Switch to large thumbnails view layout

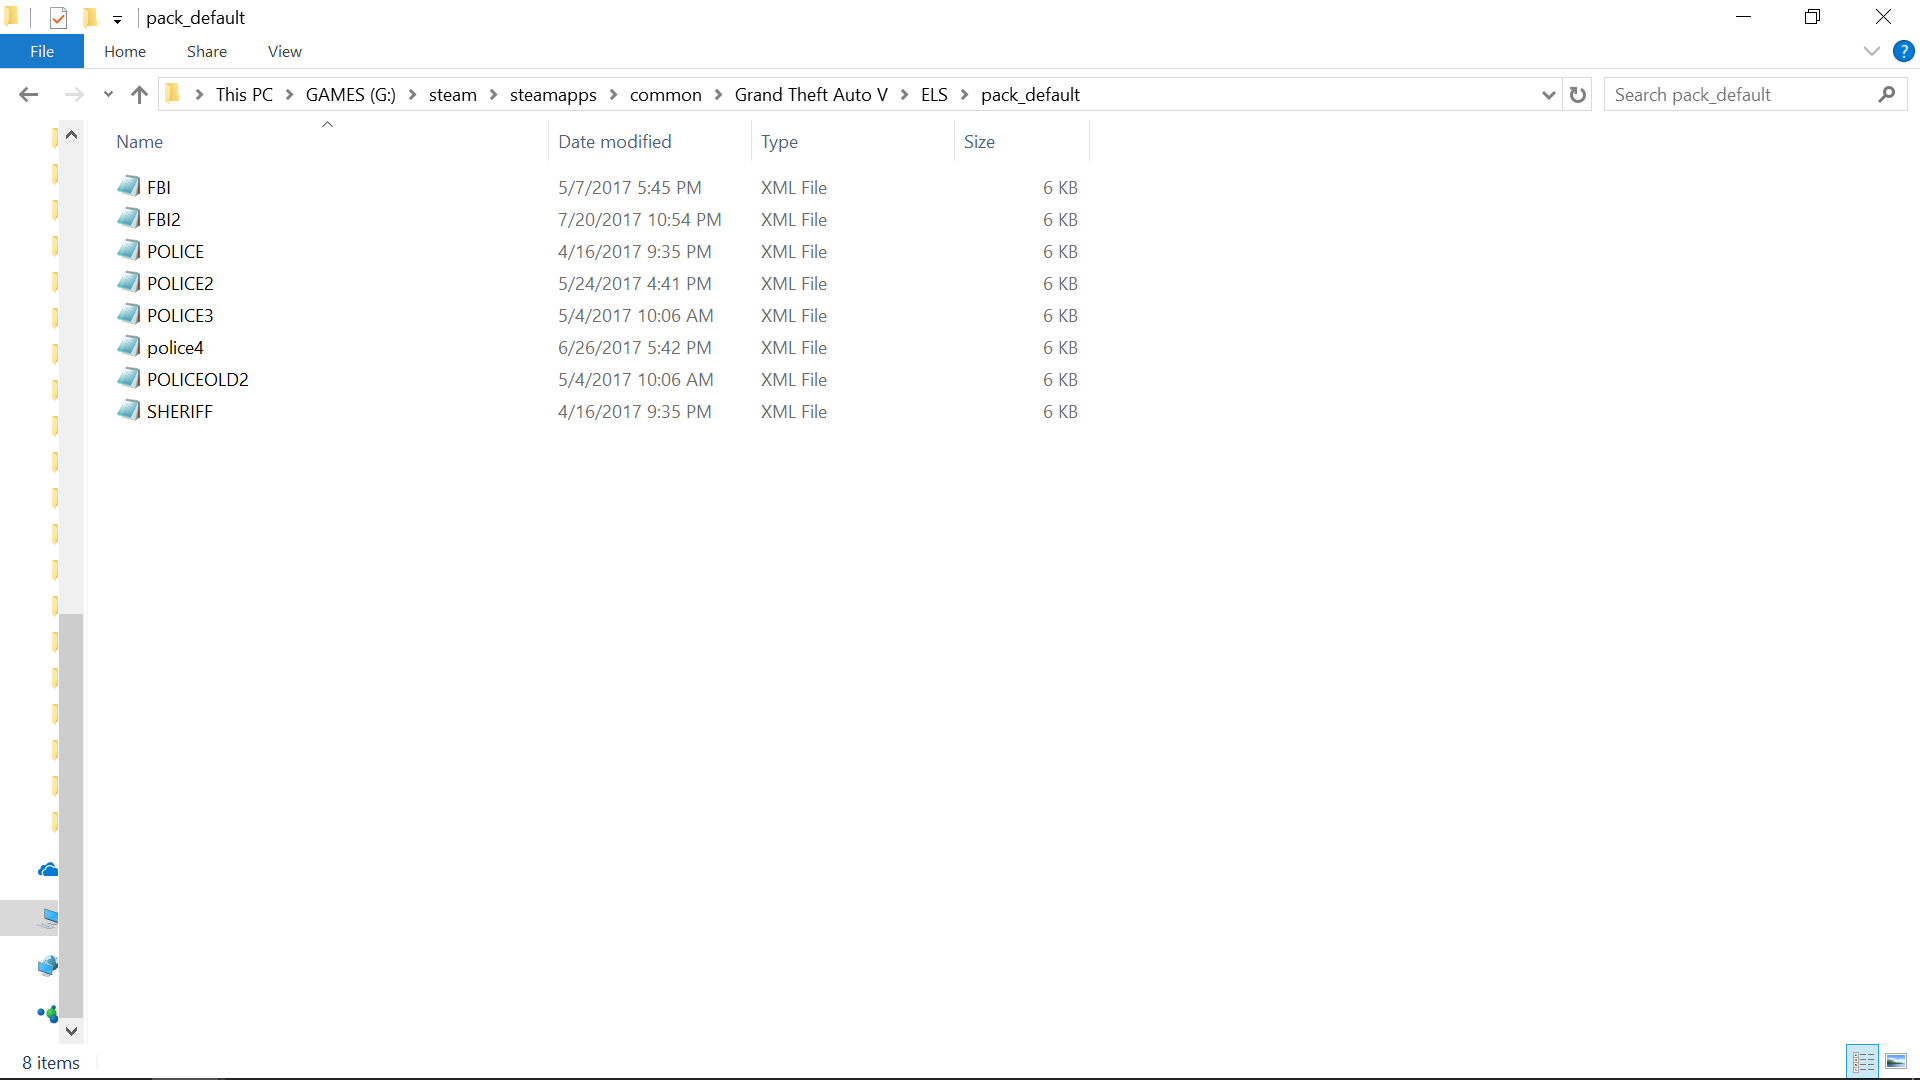tap(1896, 1061)
